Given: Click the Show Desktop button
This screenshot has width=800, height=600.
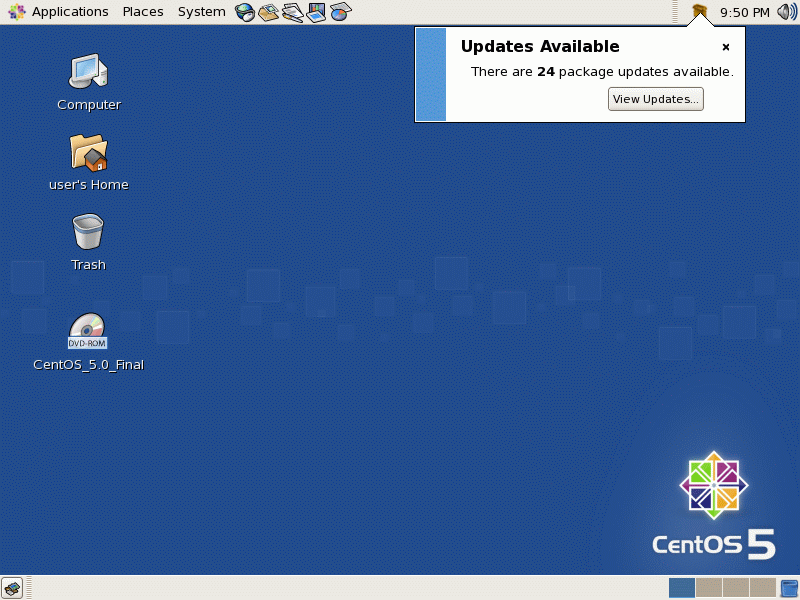Looking at the screenshot, I should point(10,587).
